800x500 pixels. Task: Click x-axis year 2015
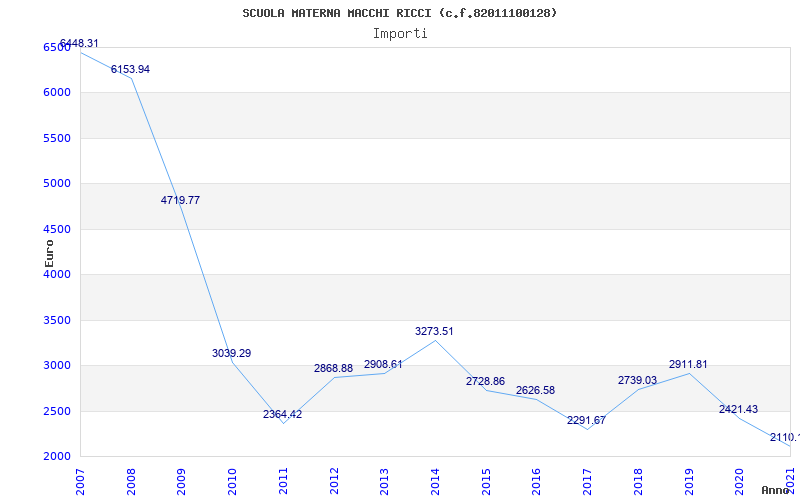coord(486,481)
